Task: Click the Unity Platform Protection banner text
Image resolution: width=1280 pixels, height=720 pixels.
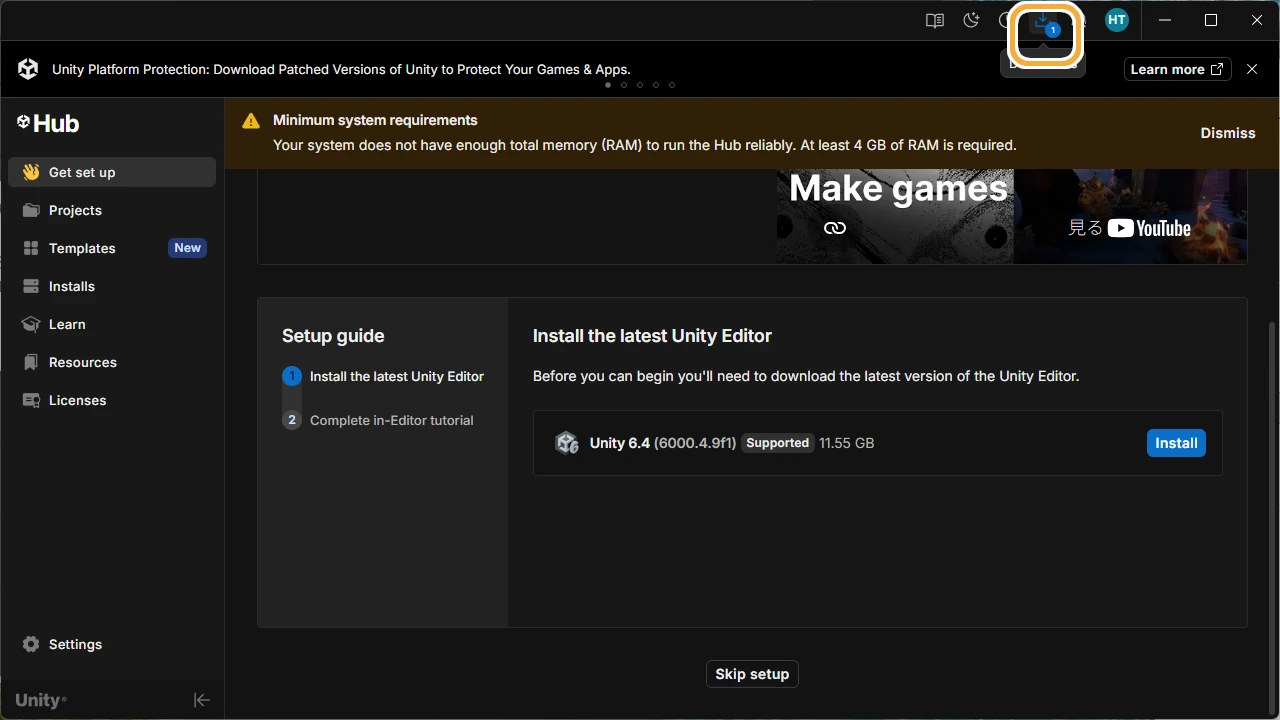Action: [341, 69]
